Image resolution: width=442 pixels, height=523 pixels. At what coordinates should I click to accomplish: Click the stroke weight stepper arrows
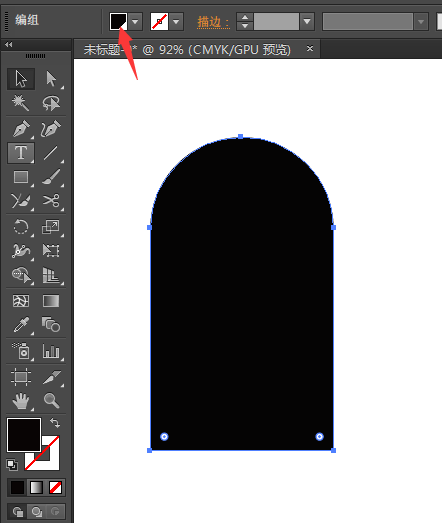245,22
